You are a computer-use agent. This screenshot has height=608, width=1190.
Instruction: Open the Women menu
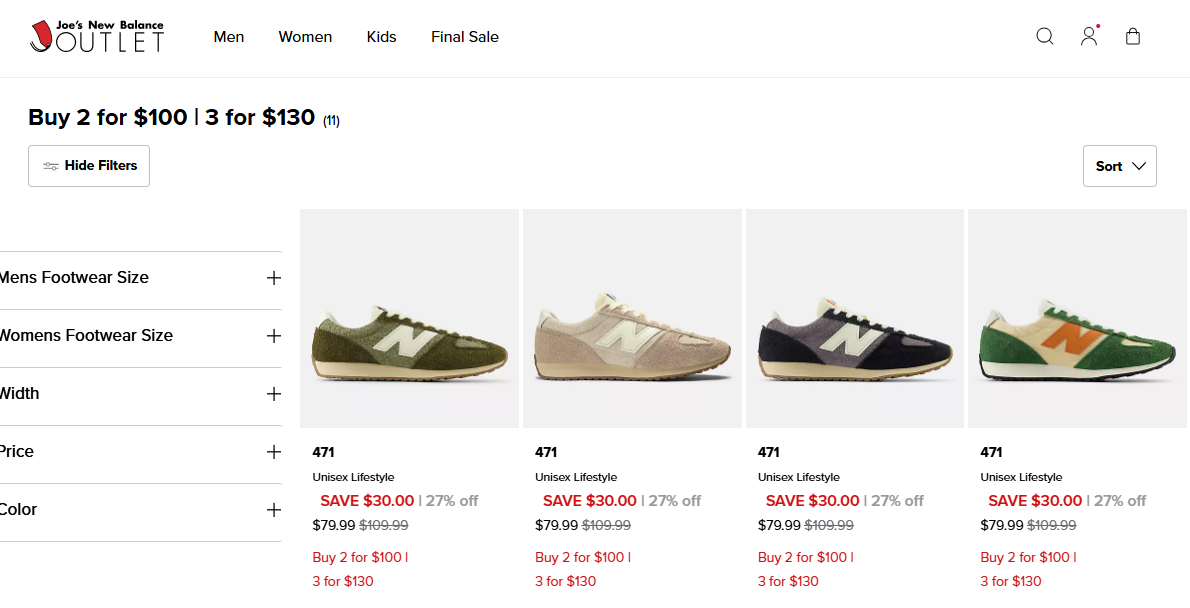(x=305, y=37)
